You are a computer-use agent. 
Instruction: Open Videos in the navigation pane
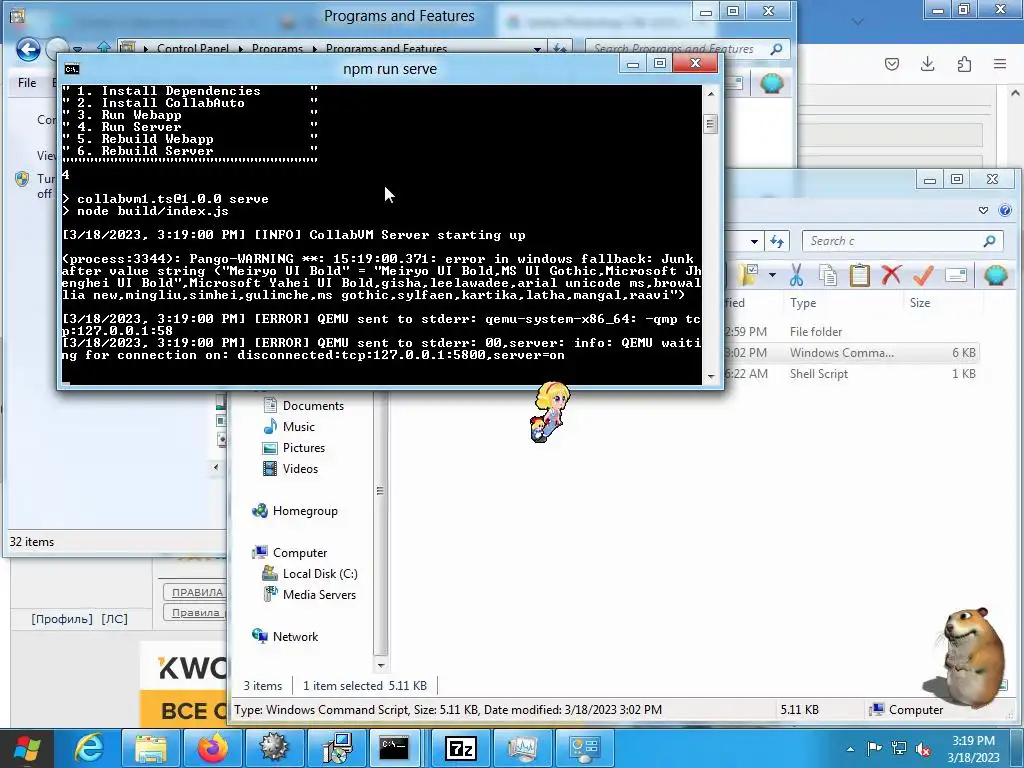pyautogui.click(x=291, y=469)
